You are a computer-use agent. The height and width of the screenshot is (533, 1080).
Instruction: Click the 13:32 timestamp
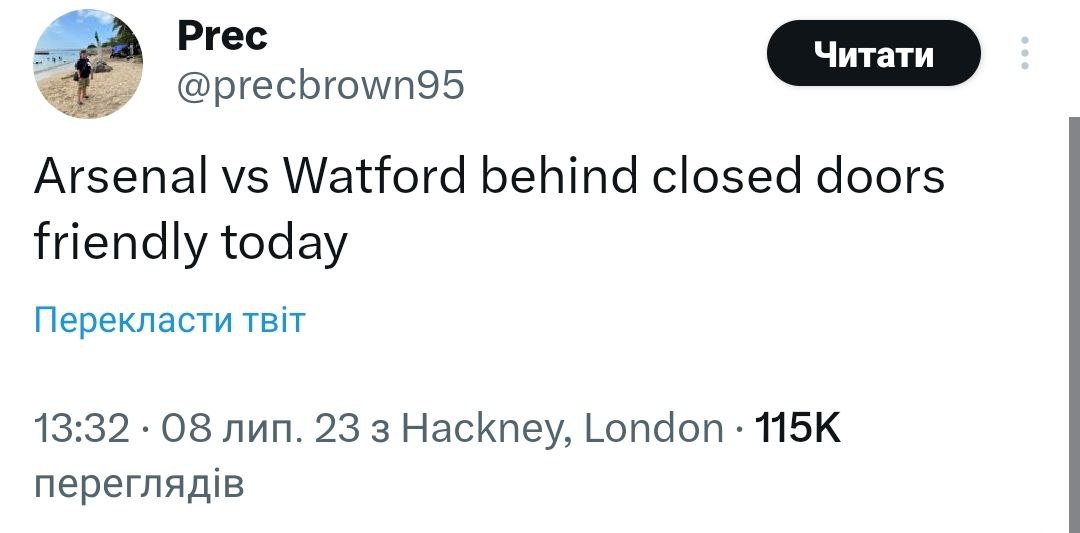(82, 429)
